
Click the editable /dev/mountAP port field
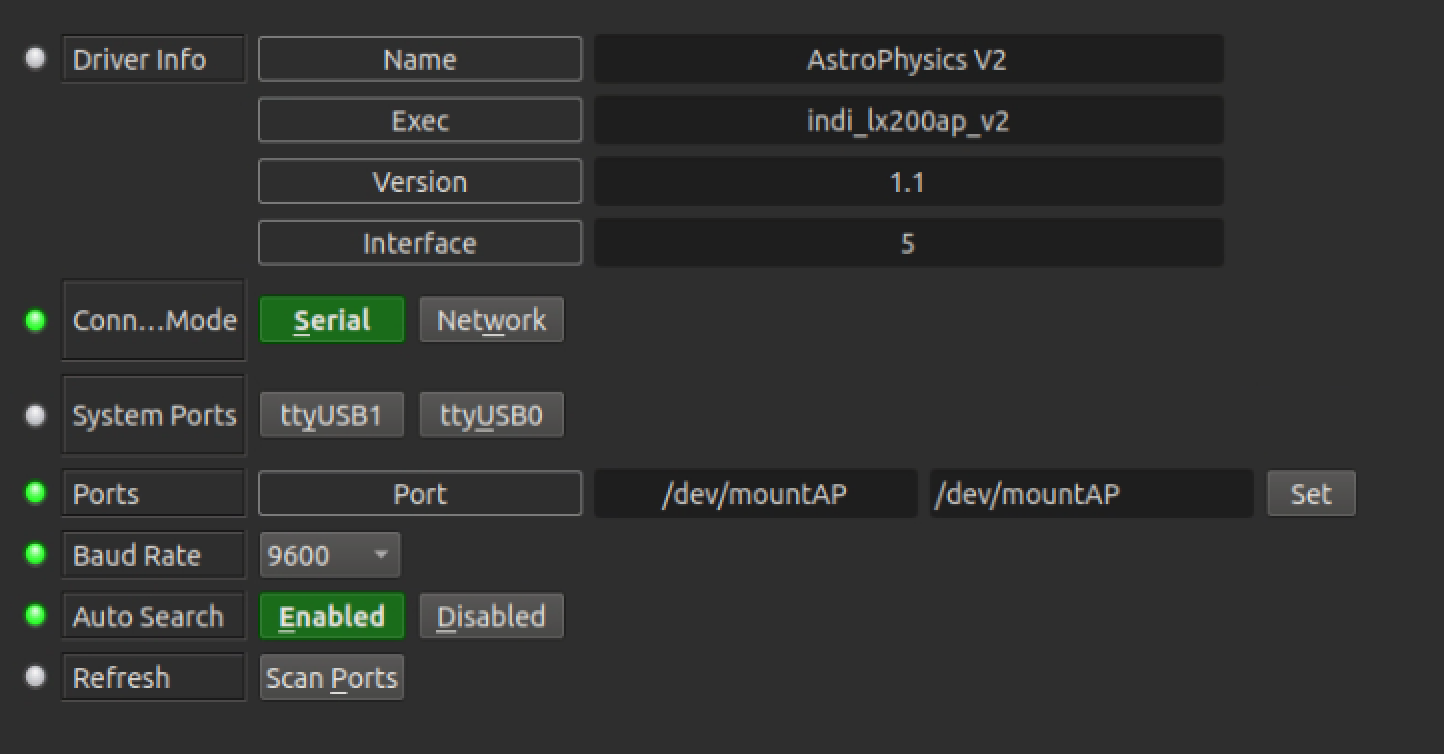(x=1091, y=493)
